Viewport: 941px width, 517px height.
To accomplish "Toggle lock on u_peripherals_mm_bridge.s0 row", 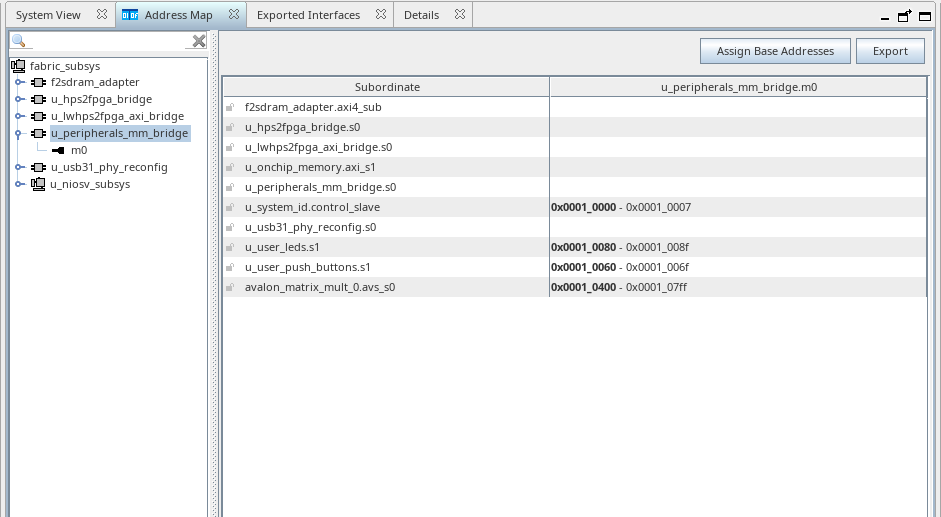I will tap(230, 187).
